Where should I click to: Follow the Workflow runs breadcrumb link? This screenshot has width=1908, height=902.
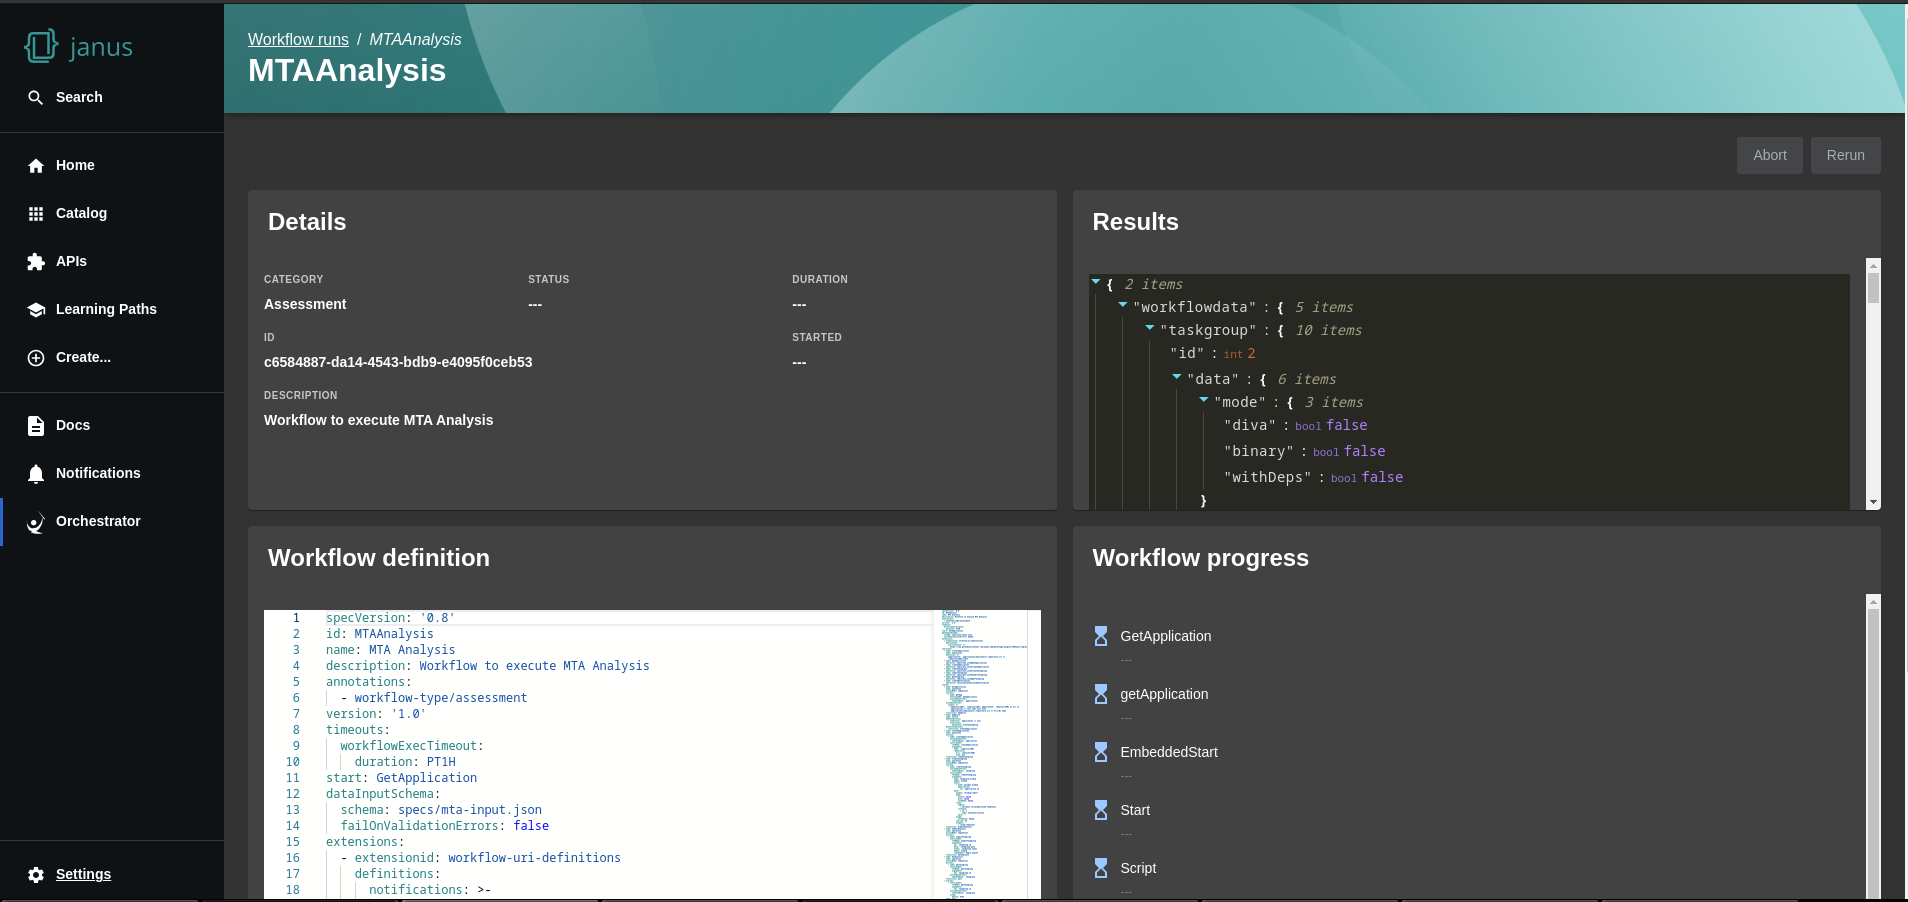(x=298, y=39)
